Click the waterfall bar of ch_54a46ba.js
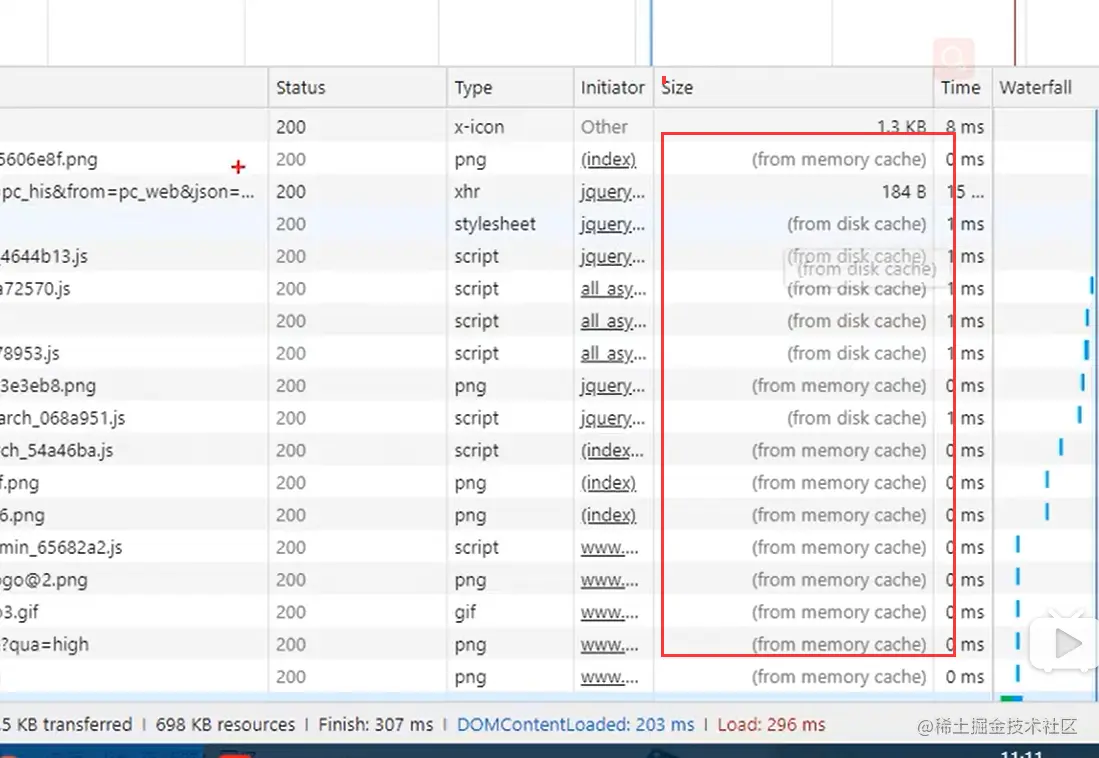Image resolution: width=1099 pixels, height=758 pixels. [x=1061, y=447]
